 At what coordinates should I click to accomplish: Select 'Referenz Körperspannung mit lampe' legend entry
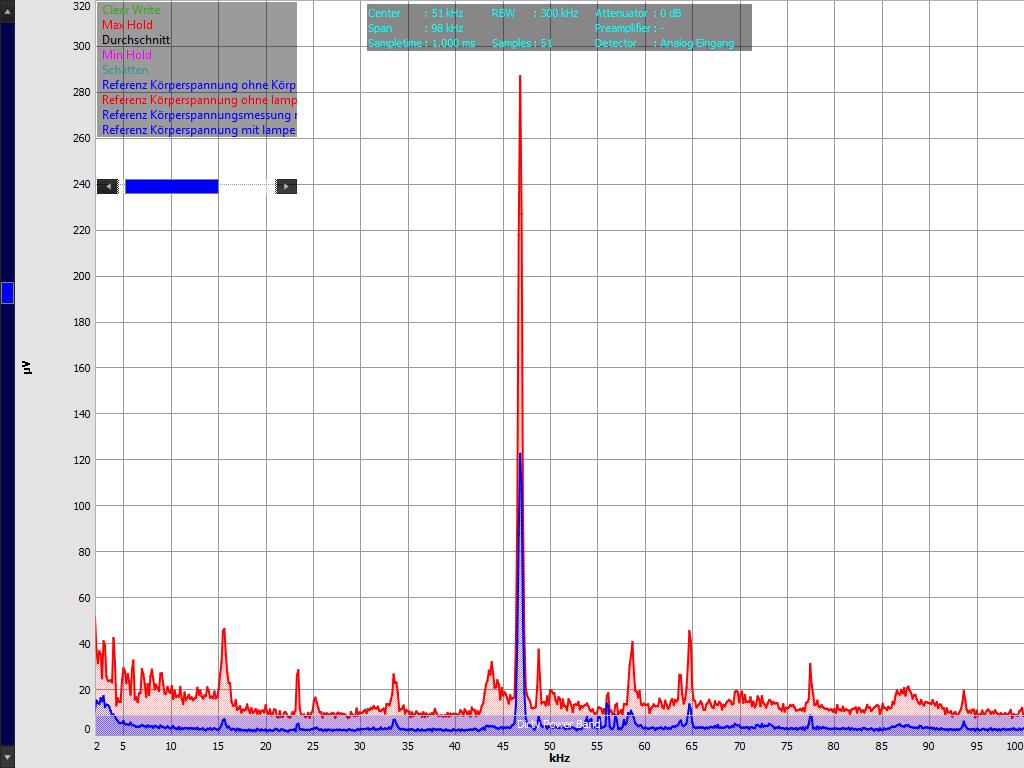tap(199, 130)
